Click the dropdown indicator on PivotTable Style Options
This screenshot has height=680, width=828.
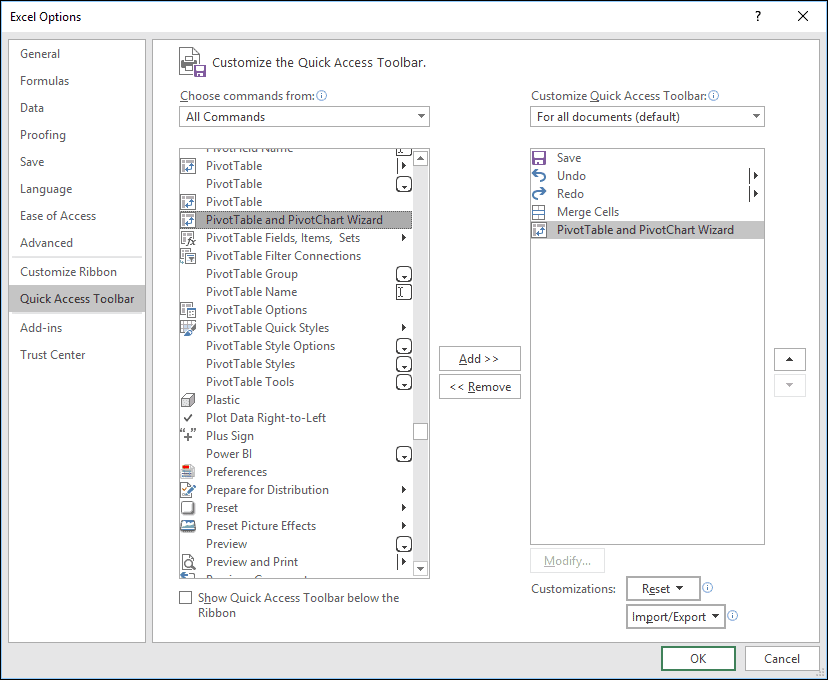click(x=404, y=346)
